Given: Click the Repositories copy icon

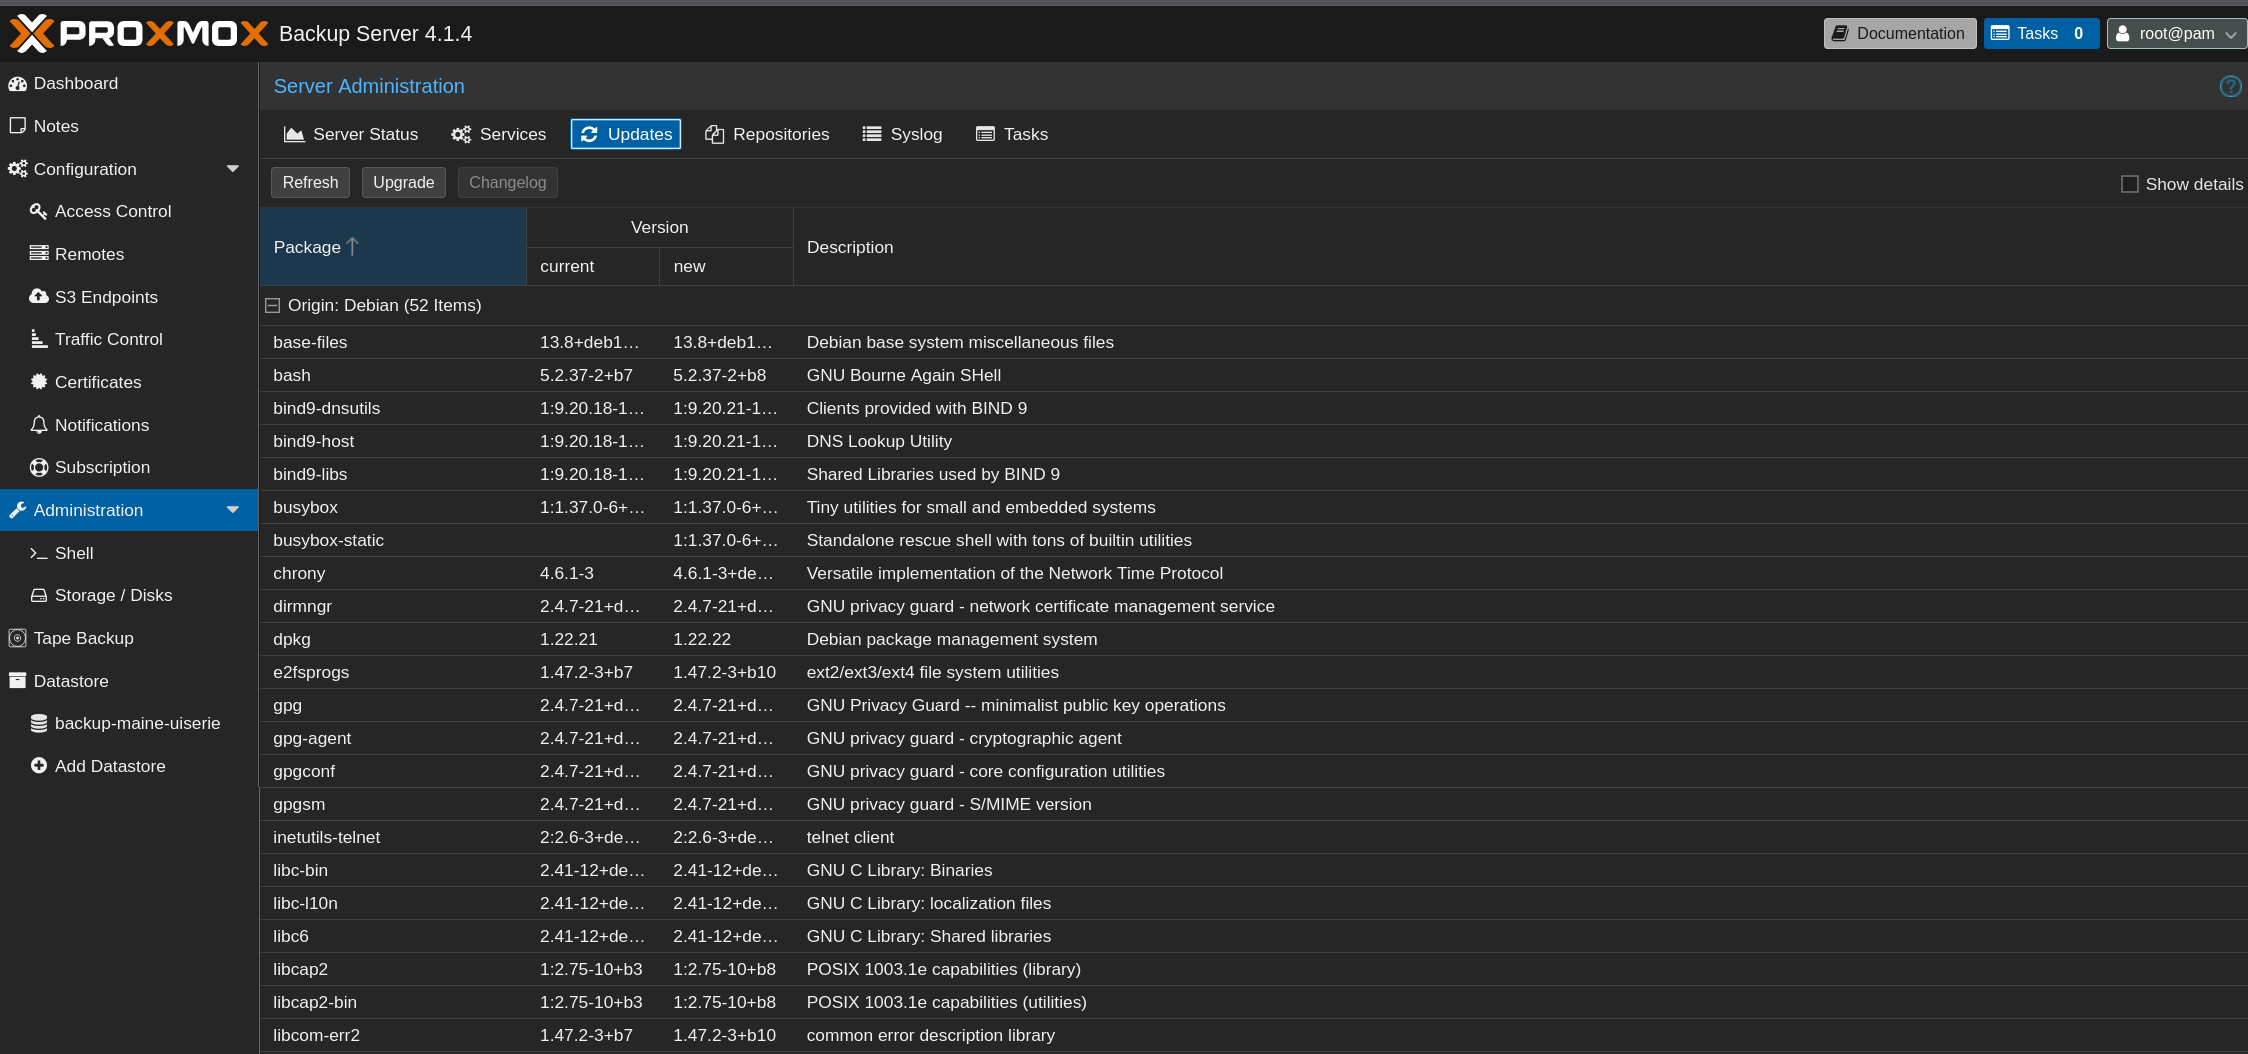Looking at the screenshot, I should [x=714, y=134].
